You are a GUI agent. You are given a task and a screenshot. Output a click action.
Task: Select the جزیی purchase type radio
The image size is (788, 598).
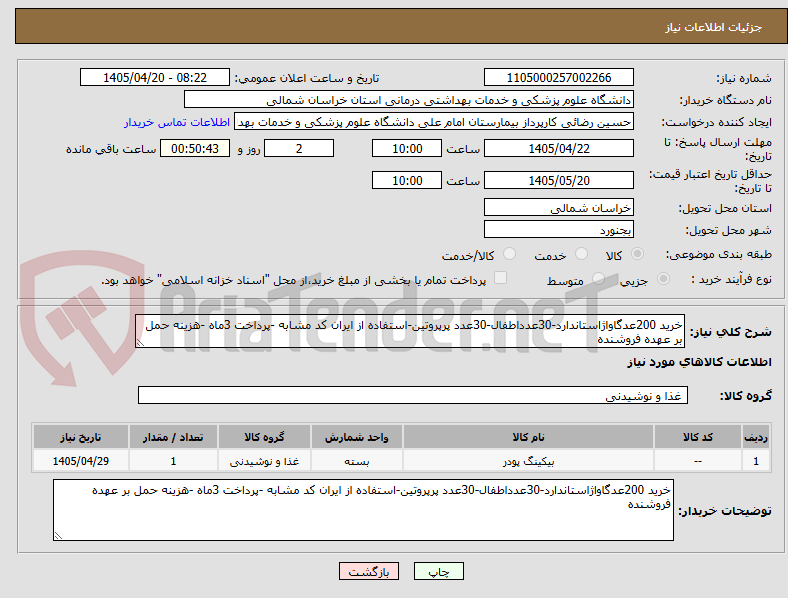coord(663,279)
